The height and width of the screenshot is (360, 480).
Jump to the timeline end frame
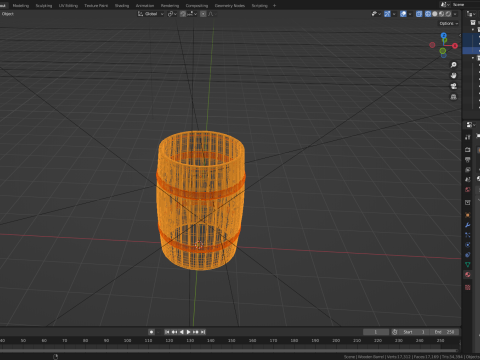(203, 332)
